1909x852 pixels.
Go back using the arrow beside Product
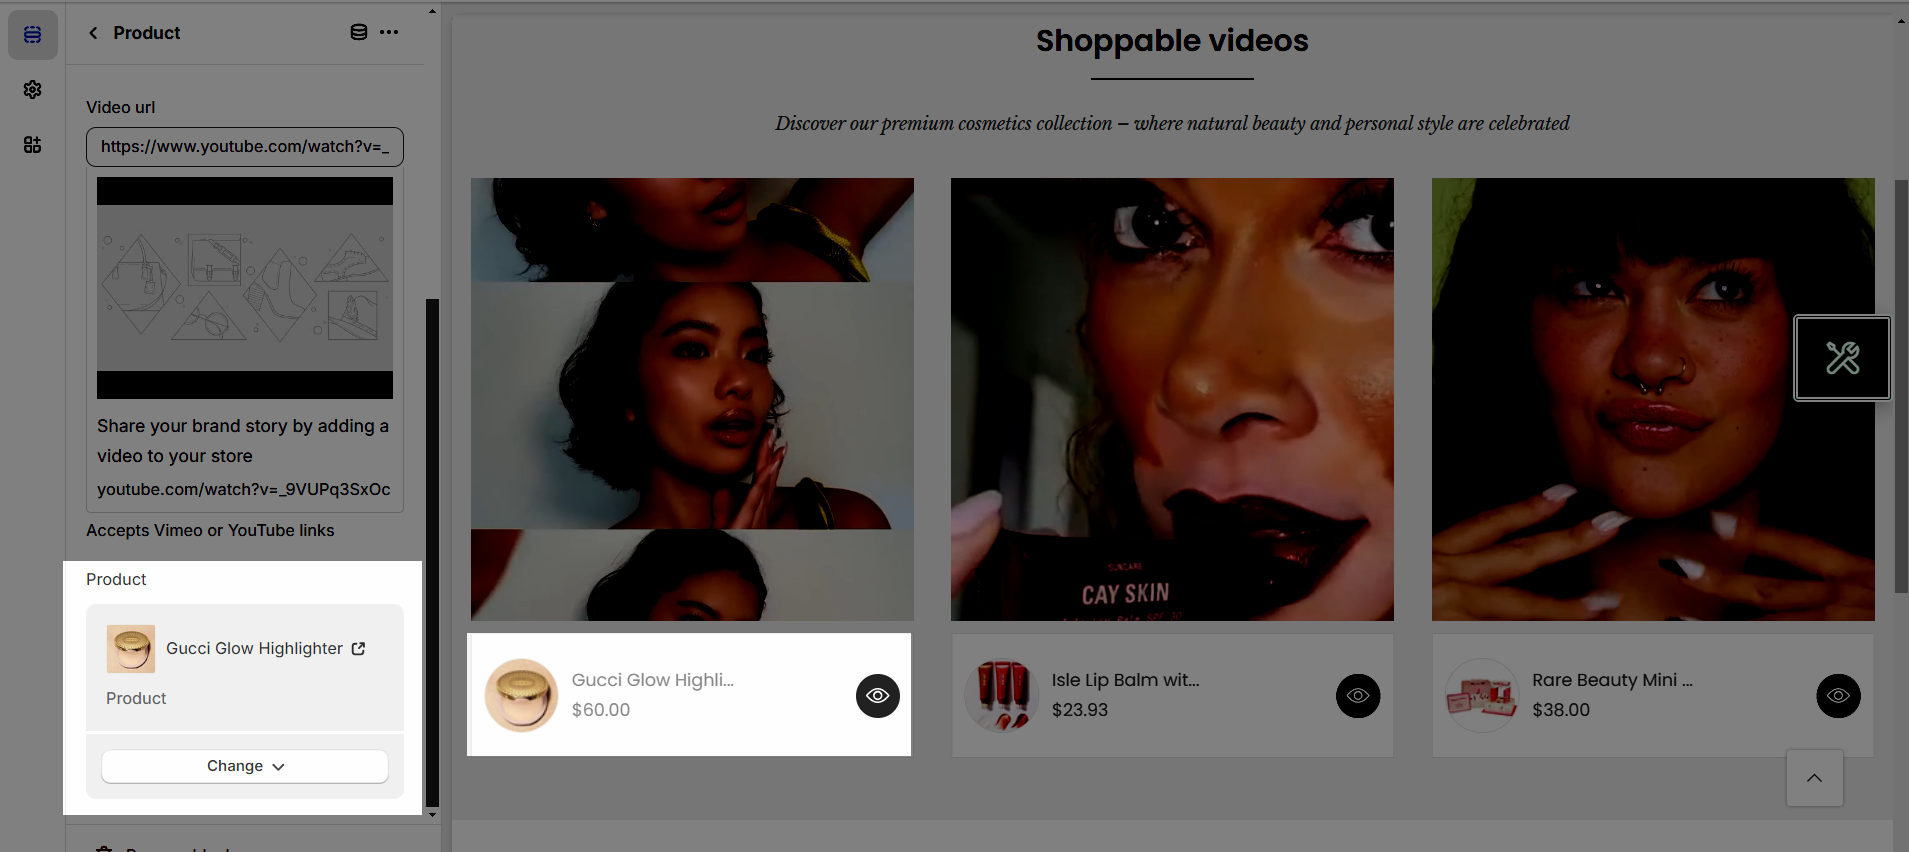point(93,33)
